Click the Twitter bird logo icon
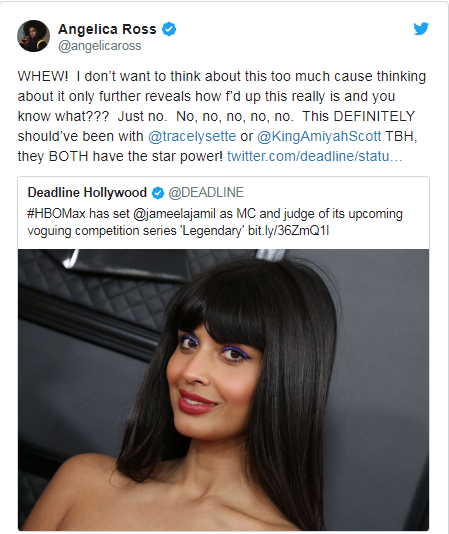449x534 pixels. (x=421, y=29)
